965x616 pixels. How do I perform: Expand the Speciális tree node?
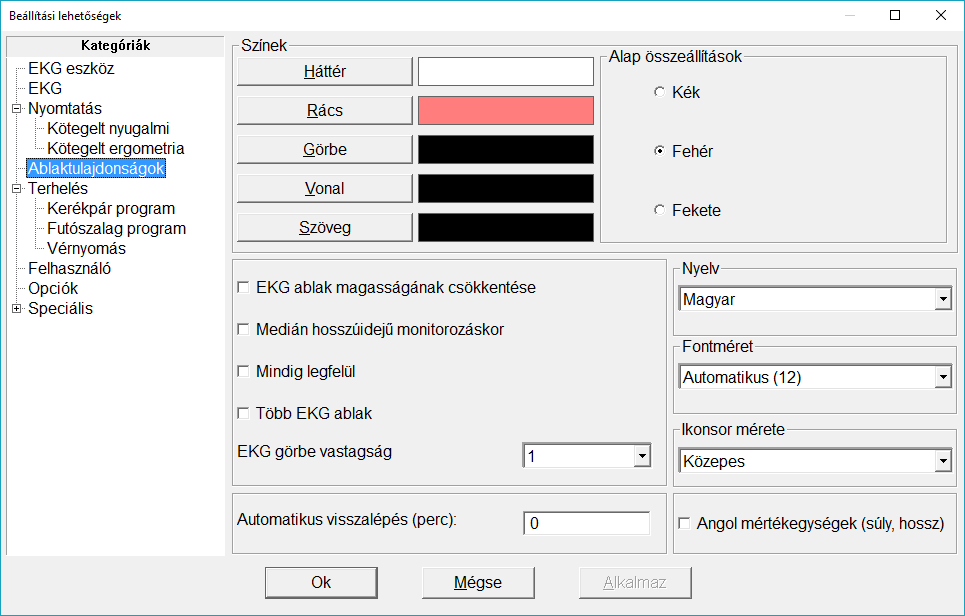pos(17,309)
